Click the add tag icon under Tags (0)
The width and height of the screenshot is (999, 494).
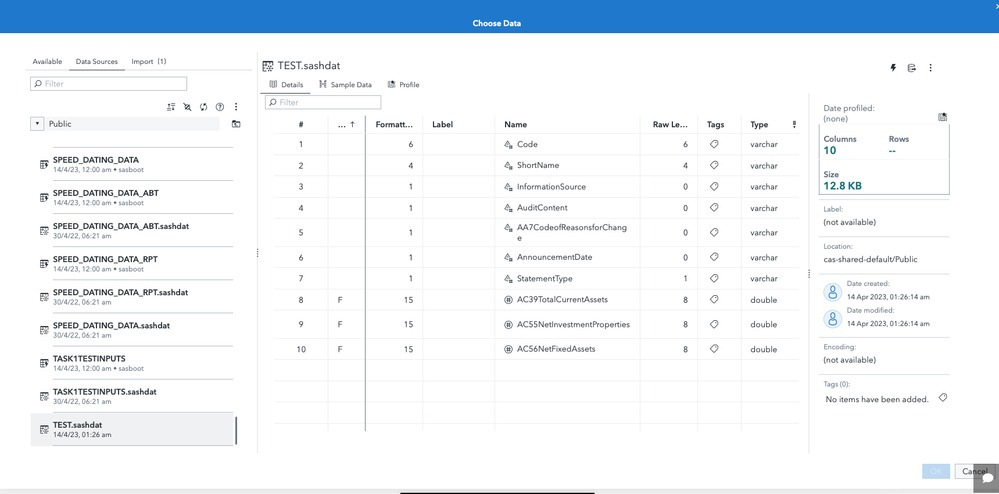click(943, 398)
